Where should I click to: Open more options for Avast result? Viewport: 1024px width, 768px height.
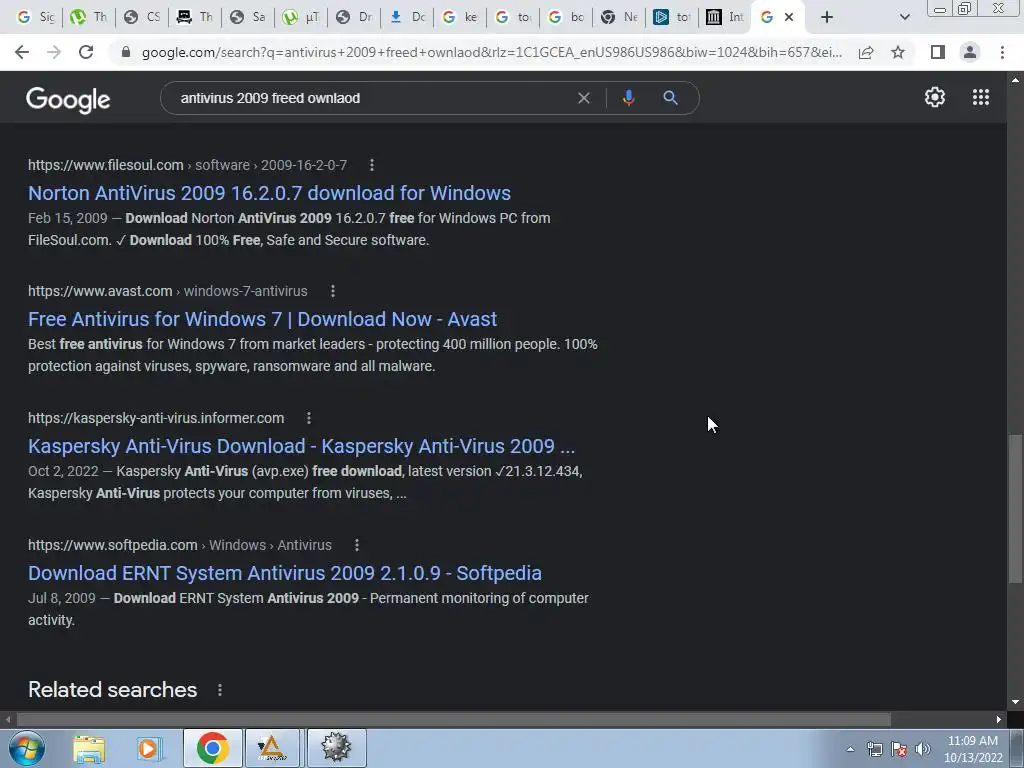[333, 291]
